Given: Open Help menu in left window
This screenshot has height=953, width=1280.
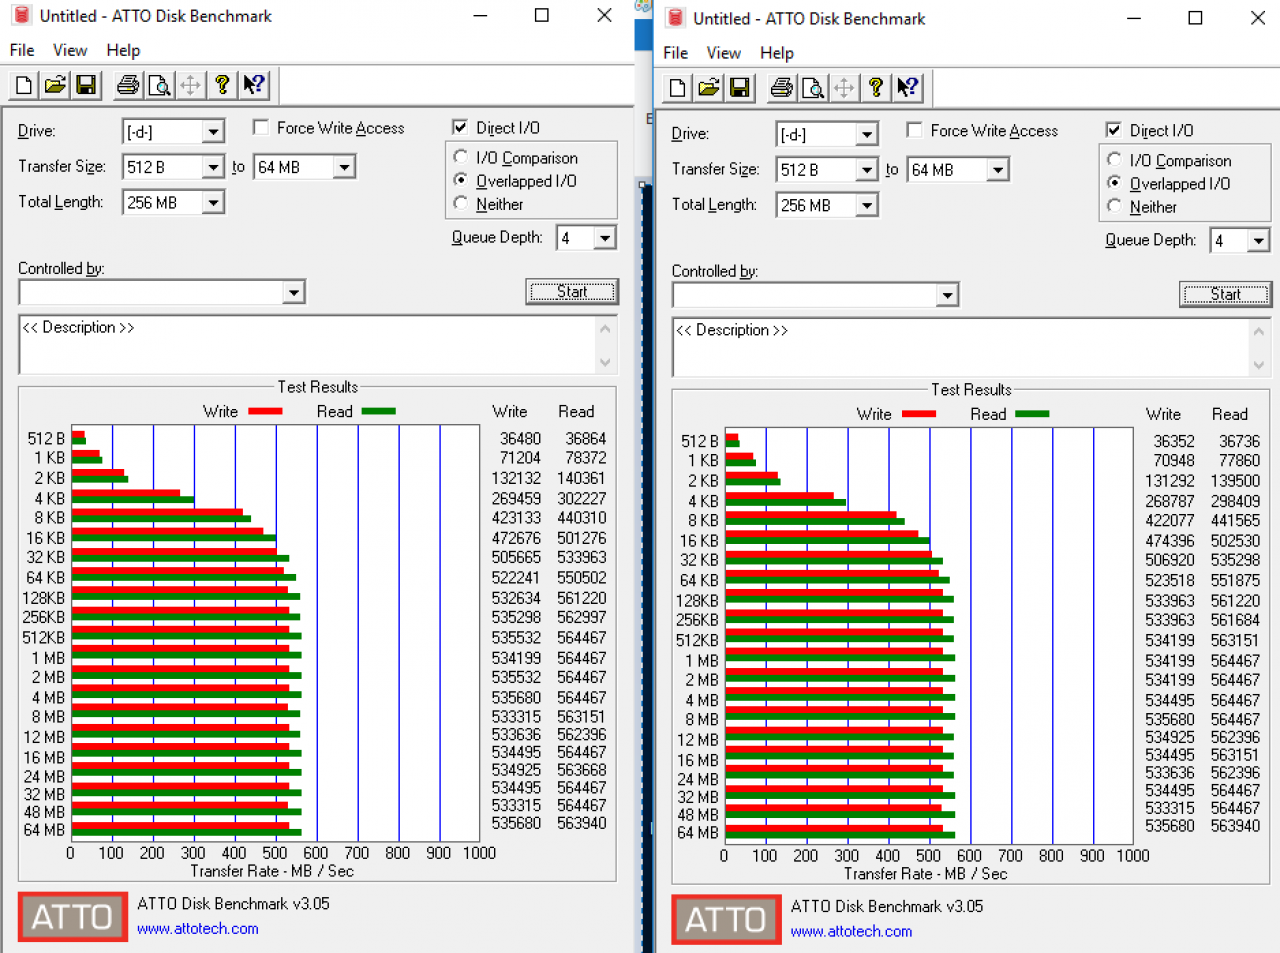Looking at the screenshot, I should pos(124,50).
